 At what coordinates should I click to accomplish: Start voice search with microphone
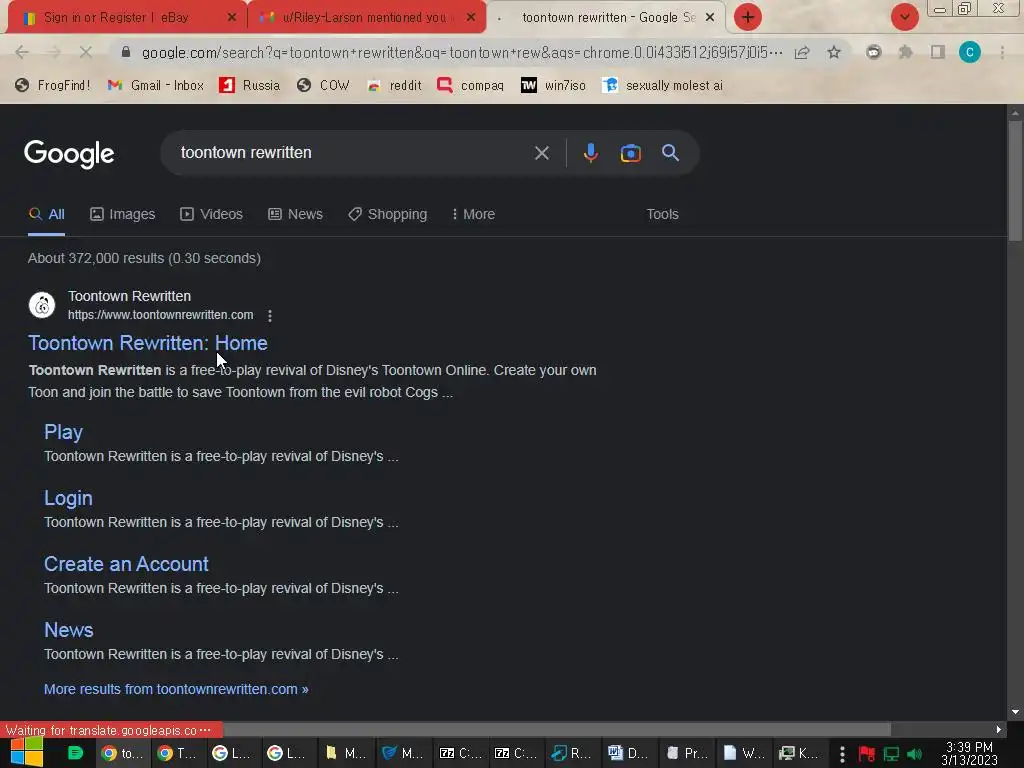[590, 153]
